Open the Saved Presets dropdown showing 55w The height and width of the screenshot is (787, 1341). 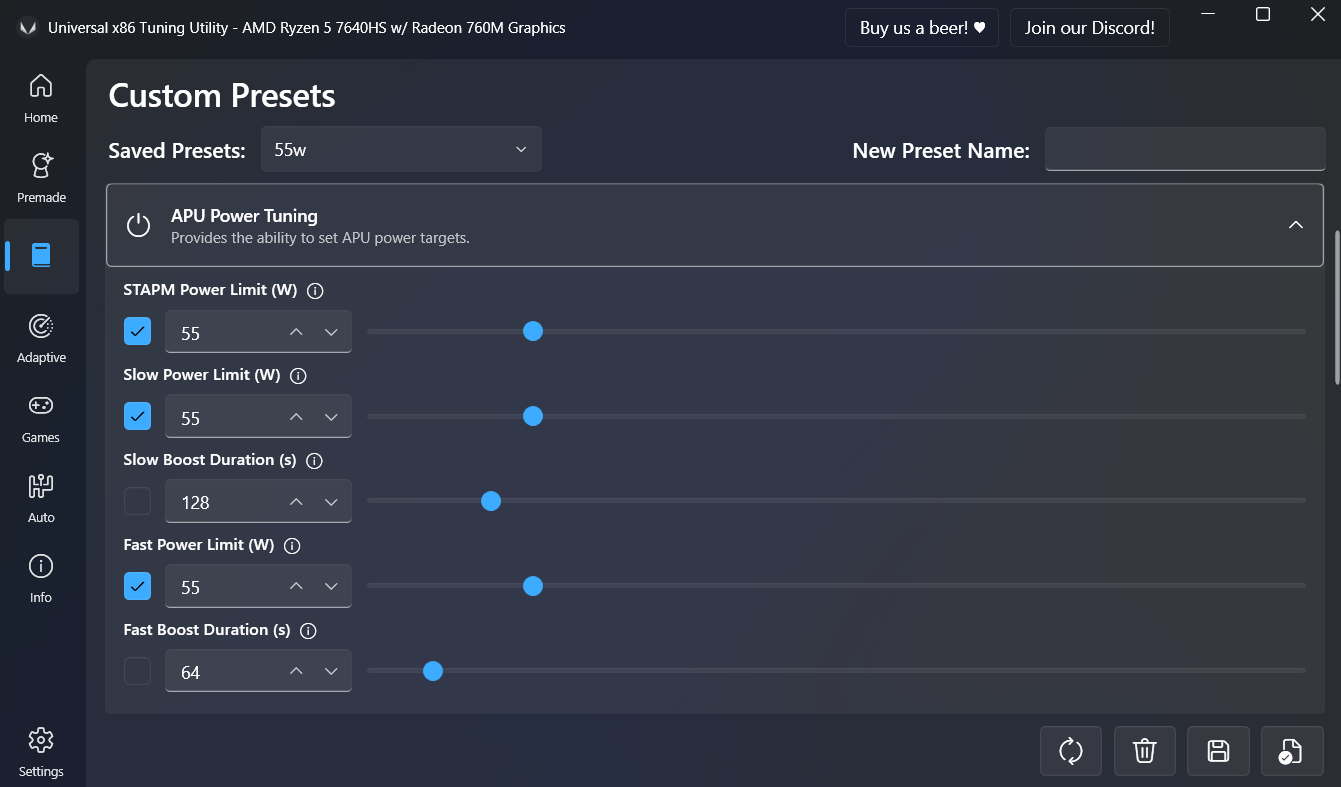point(401,149)
